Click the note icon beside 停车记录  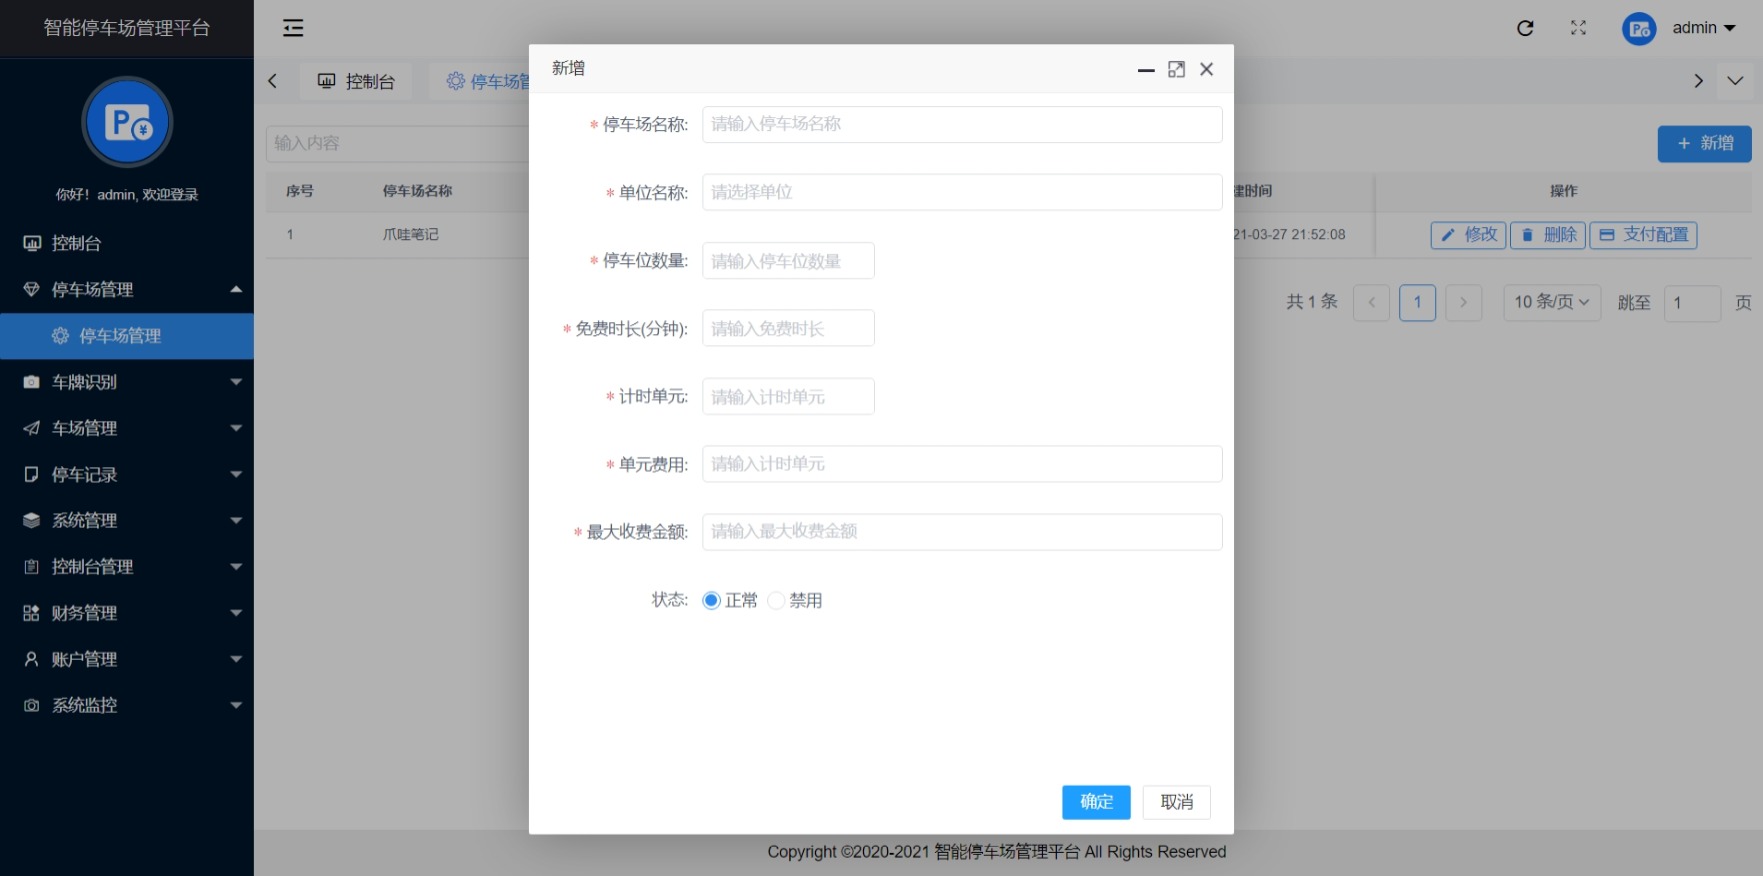point(32,474)
